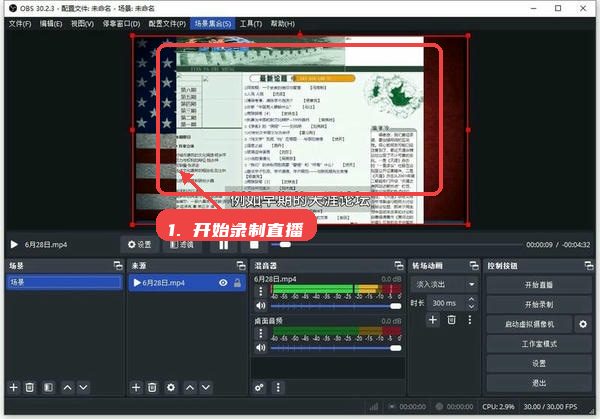Image resolution: width=600 pixels, height=419 pixels.
Task: Open the 滤镜 filters button
Action: 182,244
